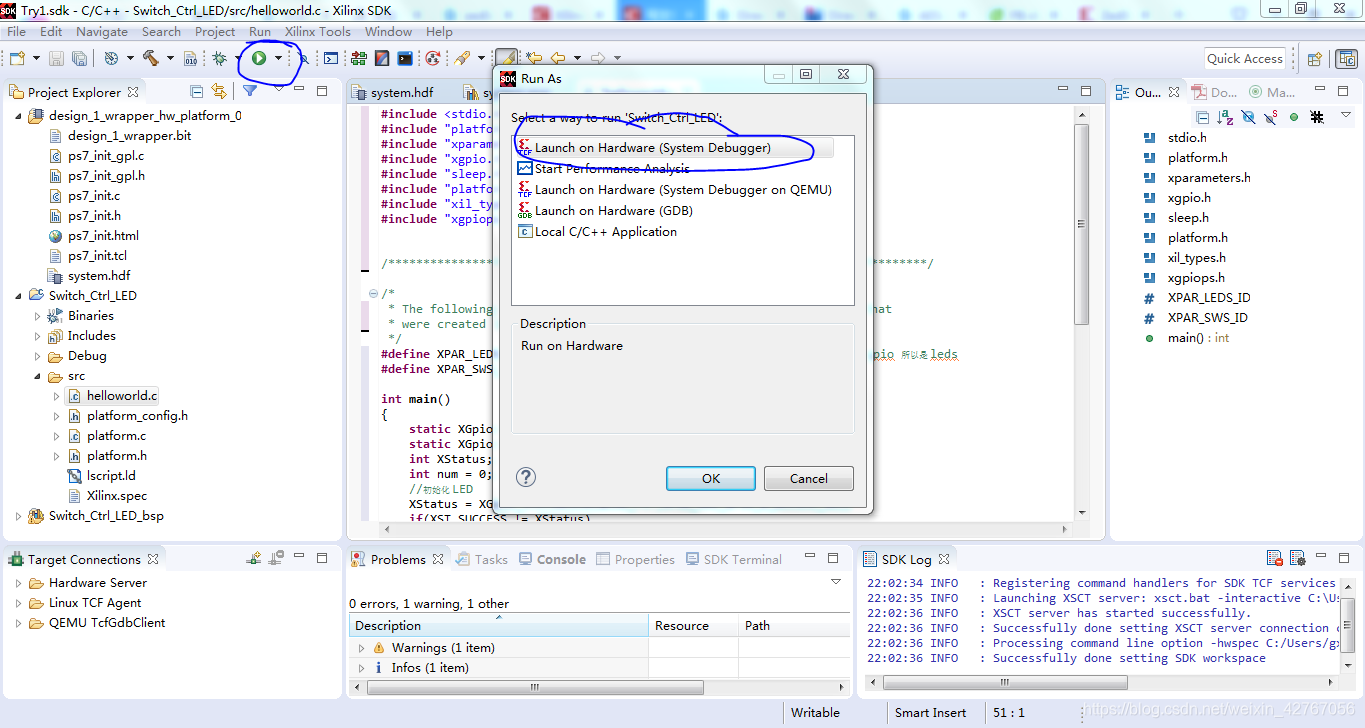Click the highlighter pen toolbar icon
Image resolution: width=1365 pixels, height=728 pixels.
(x=507, y=58)
